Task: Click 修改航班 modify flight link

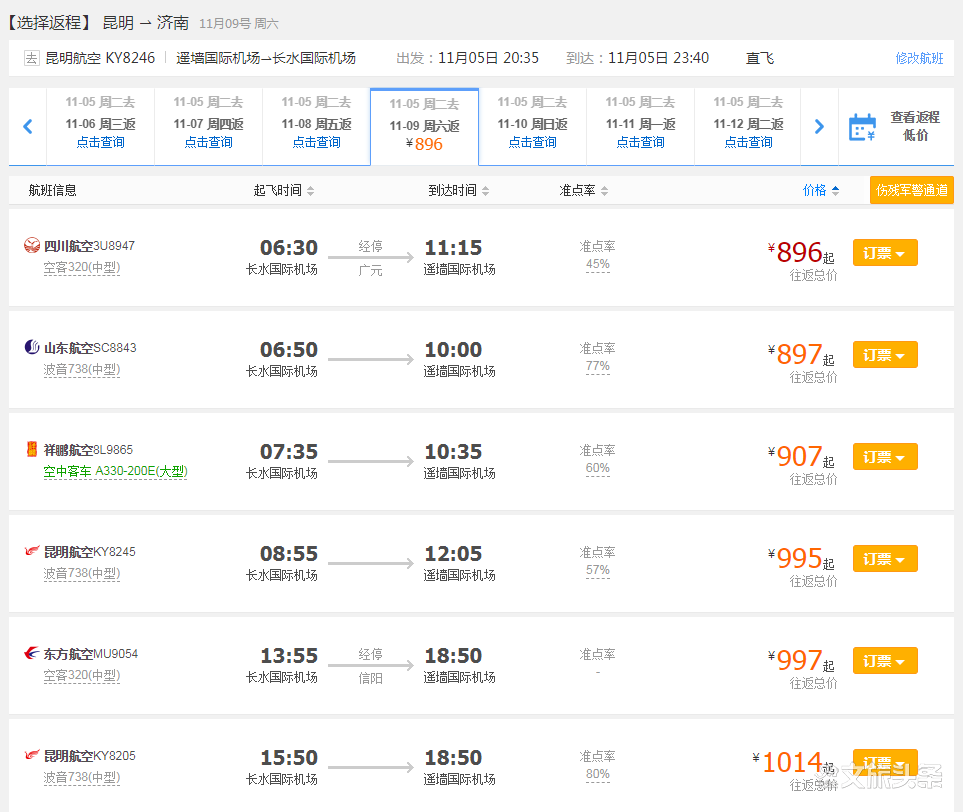Action: tap(919, 58)
